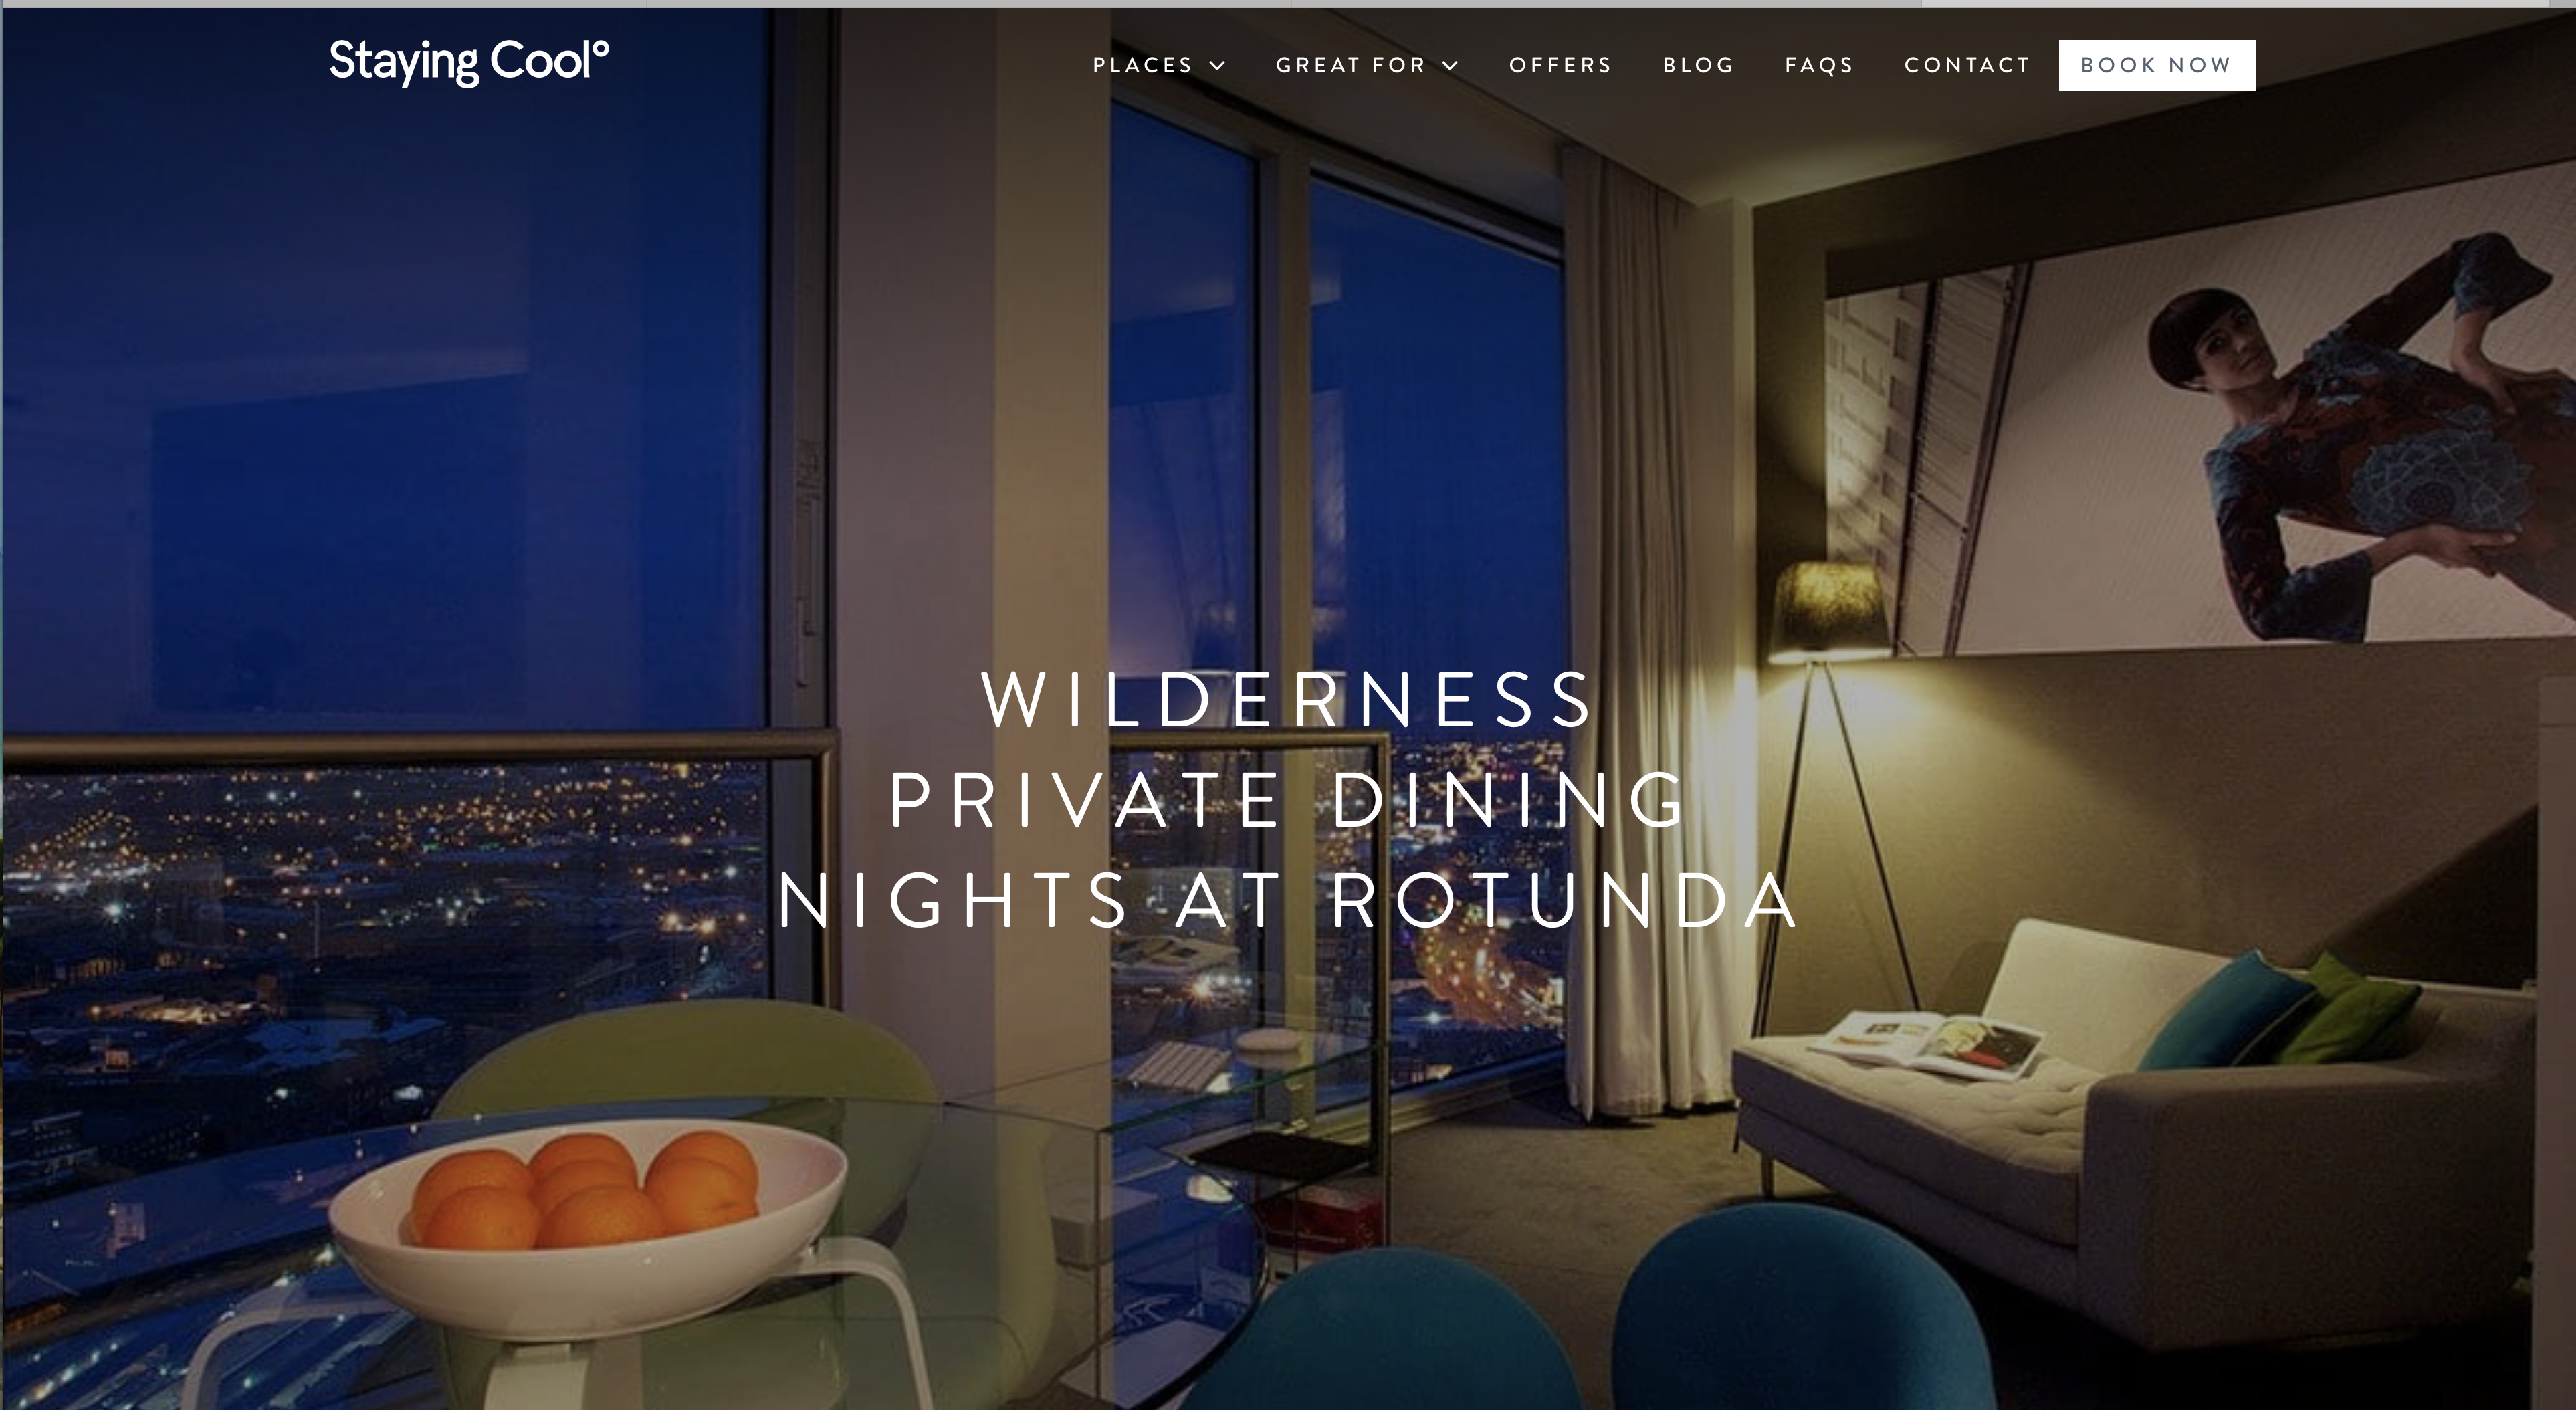Click the bowl of oranges
This screenshot has height=1410, width=2576.
pyautogui.click(x=588, y=1225)
